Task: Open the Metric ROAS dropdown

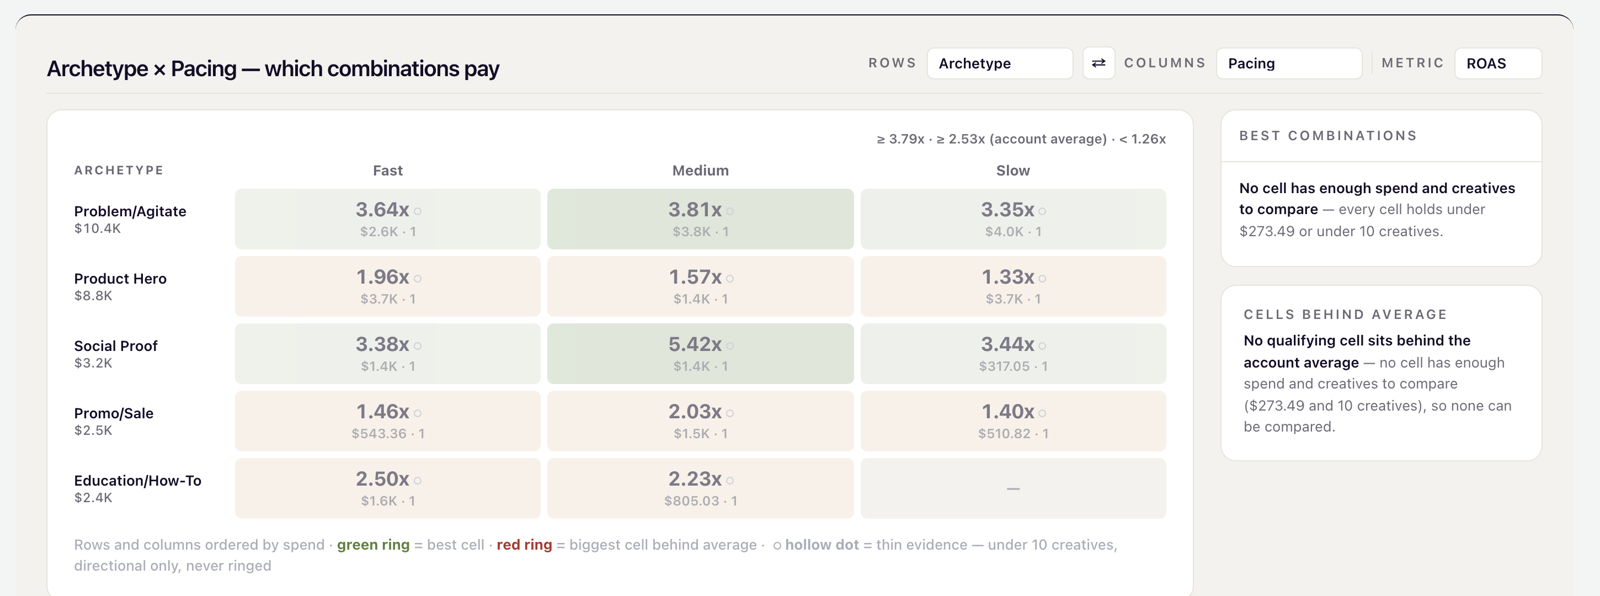Action: click(1498, 63)
